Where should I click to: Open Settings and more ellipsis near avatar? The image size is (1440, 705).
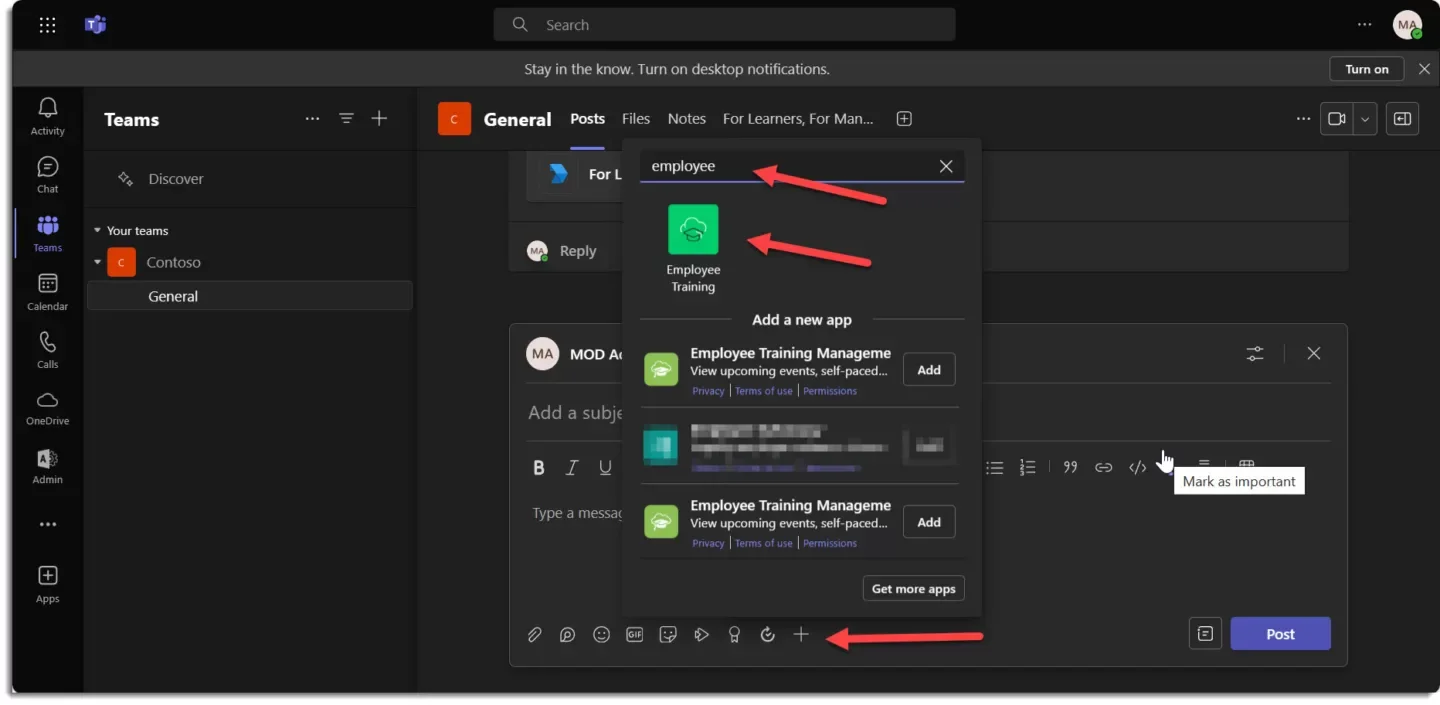(x=1365, y=25)
